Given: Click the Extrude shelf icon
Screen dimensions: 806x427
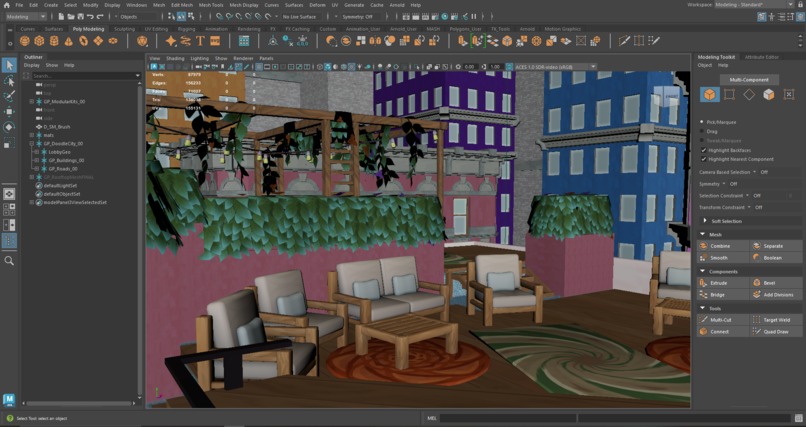Looking at the screenshot, I should (463, 41).
